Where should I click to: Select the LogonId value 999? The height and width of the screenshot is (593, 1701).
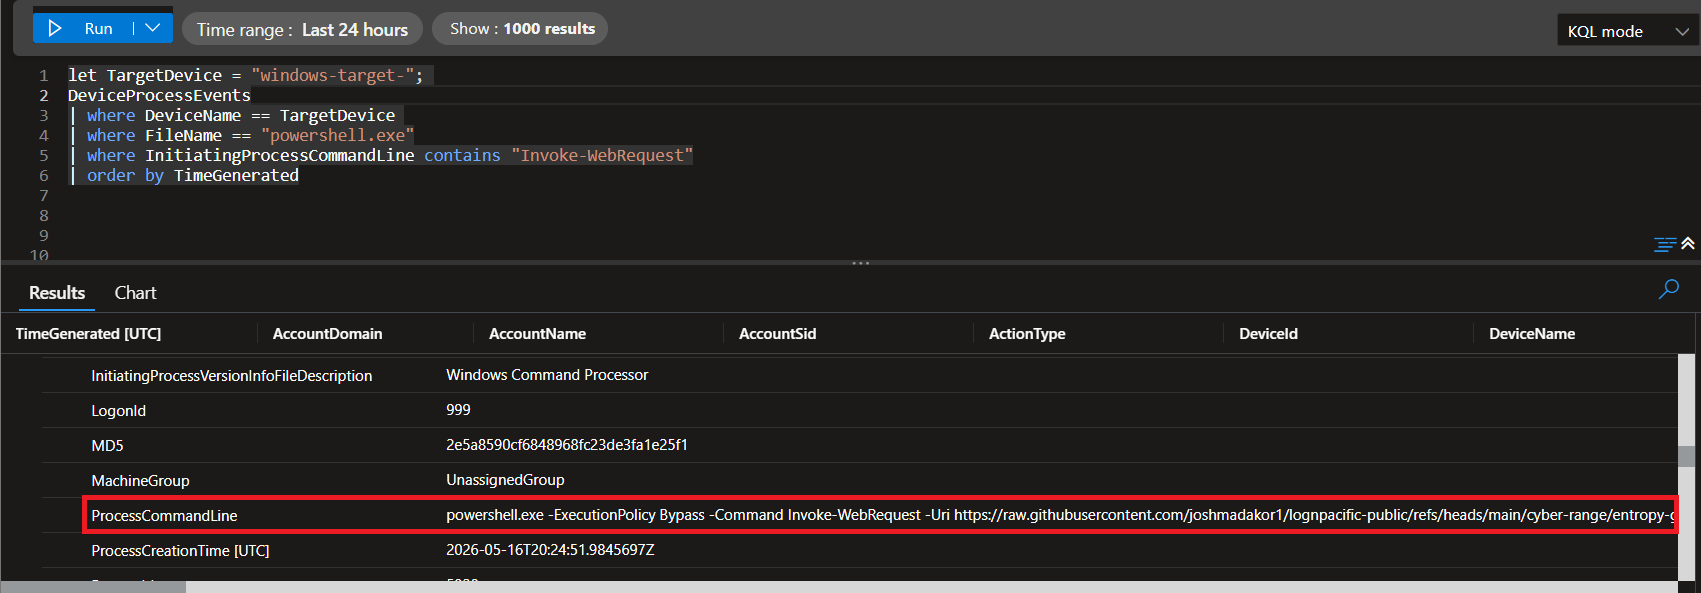(458, 410)
